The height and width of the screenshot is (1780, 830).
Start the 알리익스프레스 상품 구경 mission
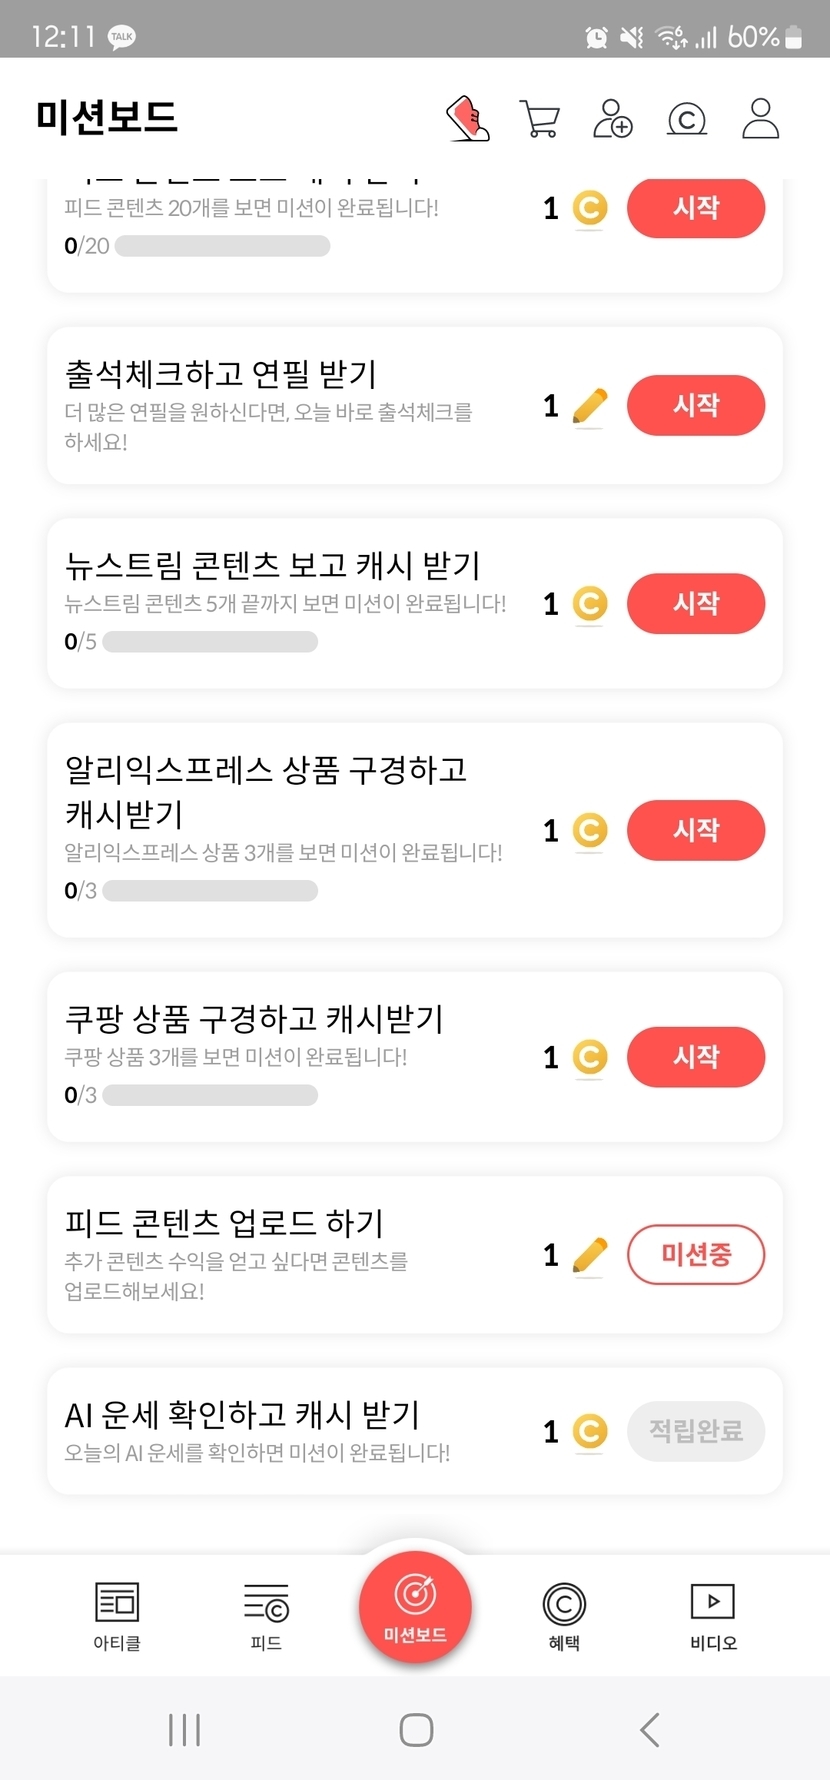[696, 831]
